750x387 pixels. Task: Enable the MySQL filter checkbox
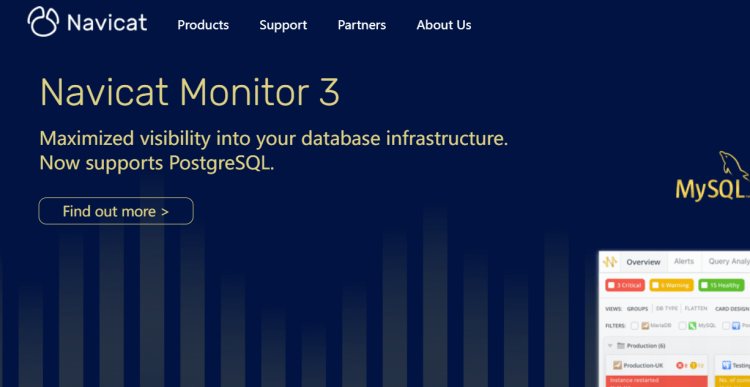(x=683, y=326)
